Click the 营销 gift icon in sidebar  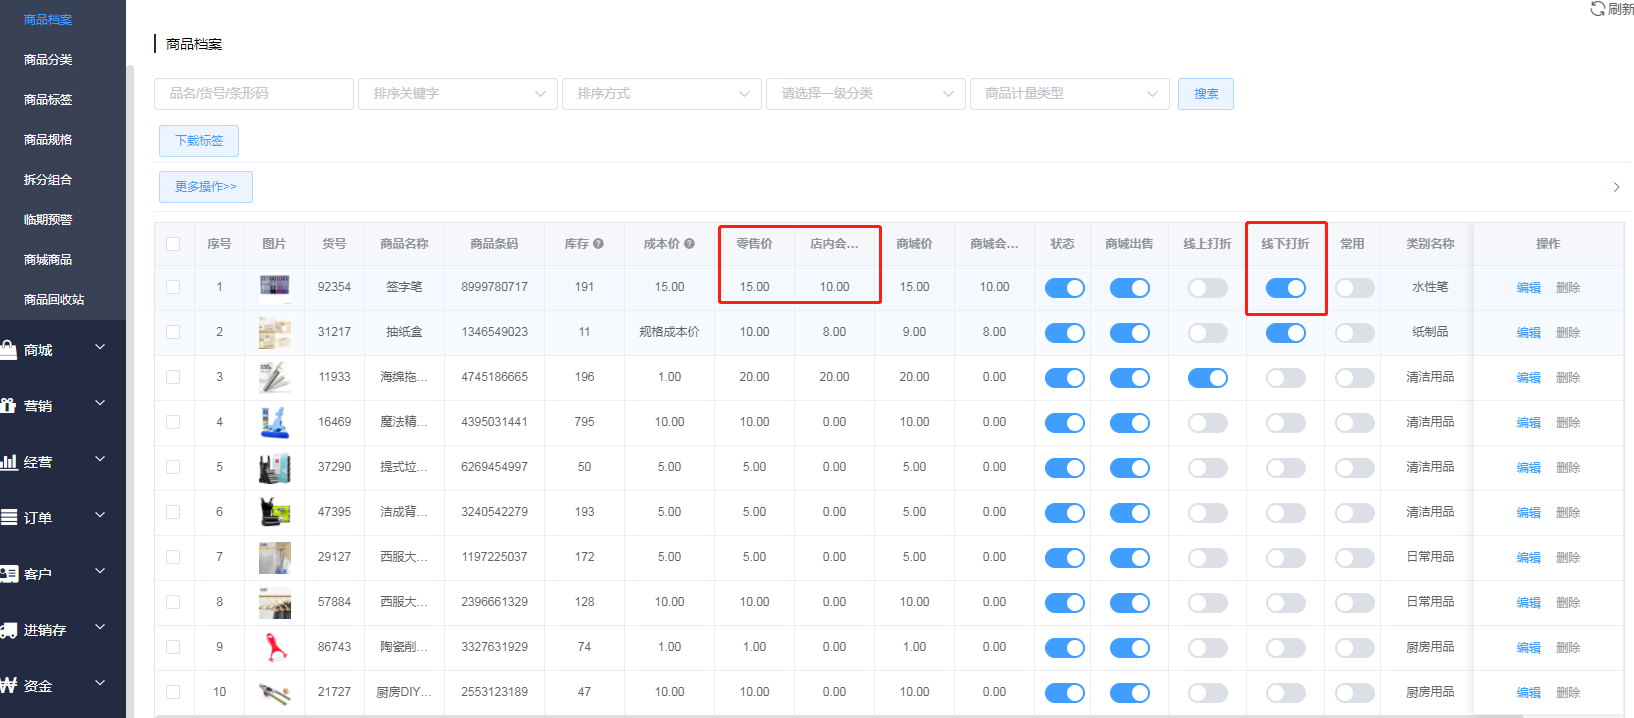[9, 406]
